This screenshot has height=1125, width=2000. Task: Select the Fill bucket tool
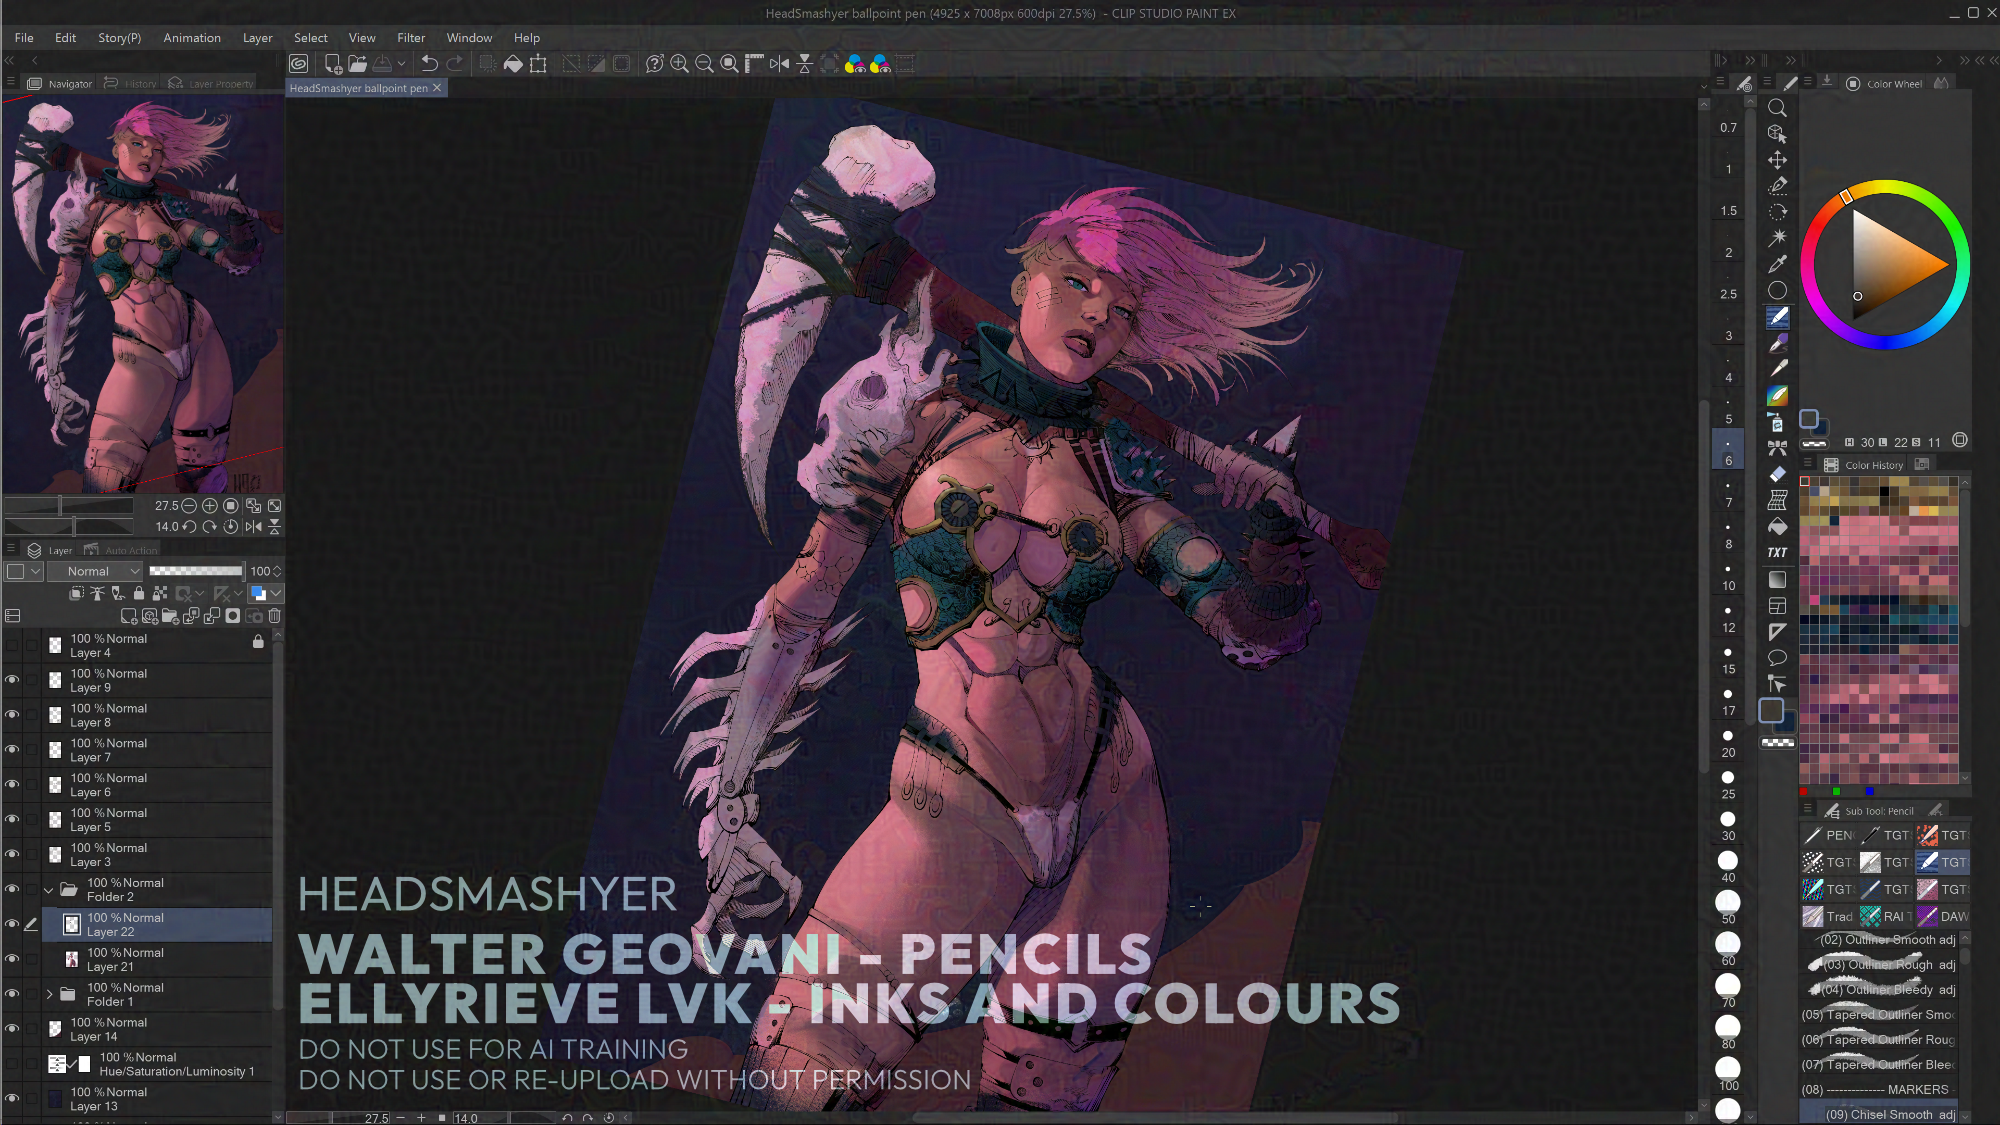[x=1777, y=526]
